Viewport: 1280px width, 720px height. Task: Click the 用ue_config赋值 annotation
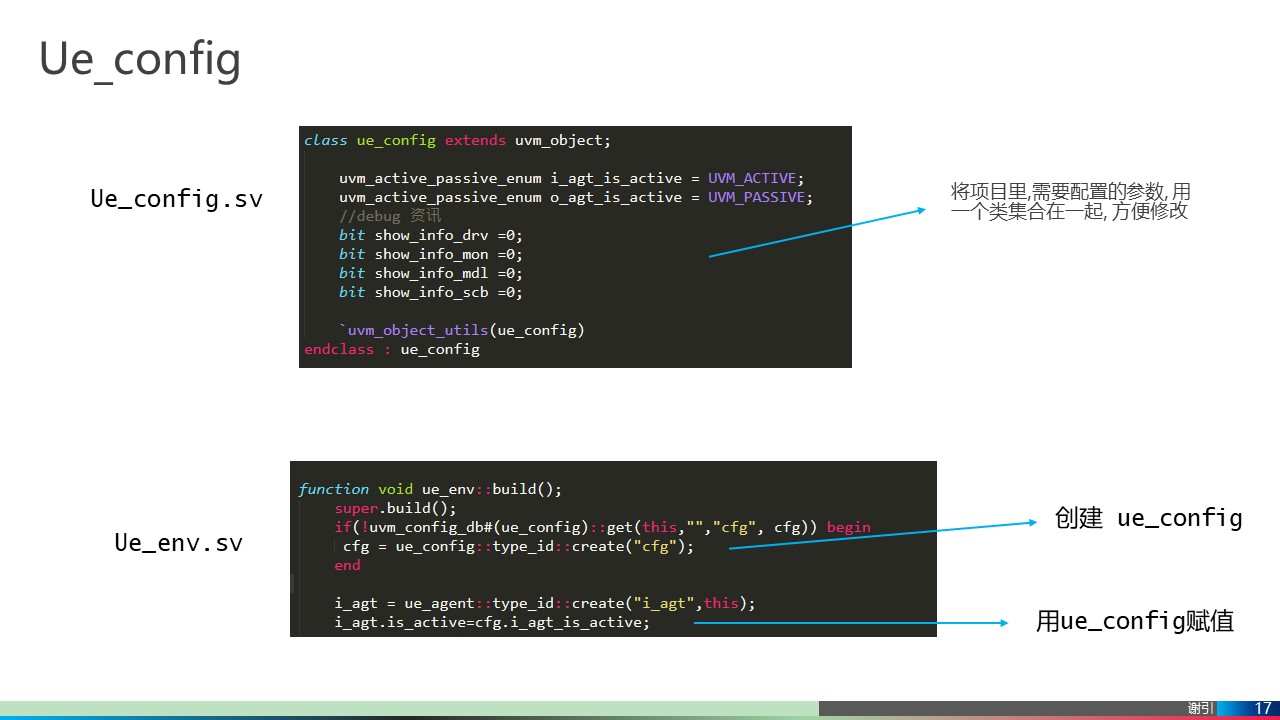[1135, 621]
